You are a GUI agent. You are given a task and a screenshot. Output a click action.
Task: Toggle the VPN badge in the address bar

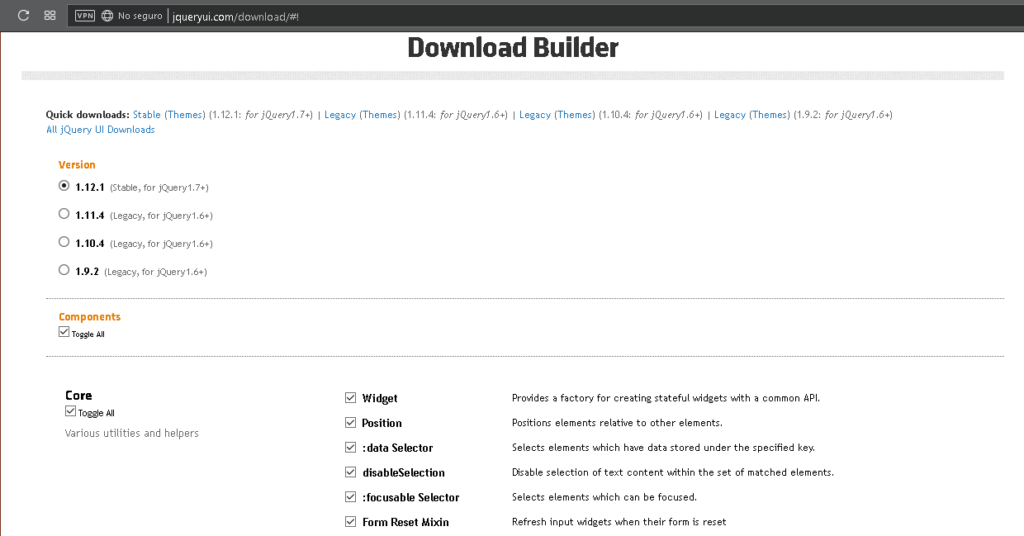coord(85,16)
